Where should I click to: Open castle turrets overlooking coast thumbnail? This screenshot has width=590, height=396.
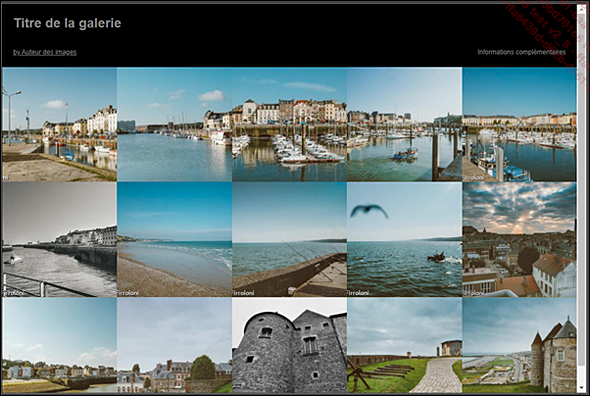pyautogui.click(x=519, y=346)
